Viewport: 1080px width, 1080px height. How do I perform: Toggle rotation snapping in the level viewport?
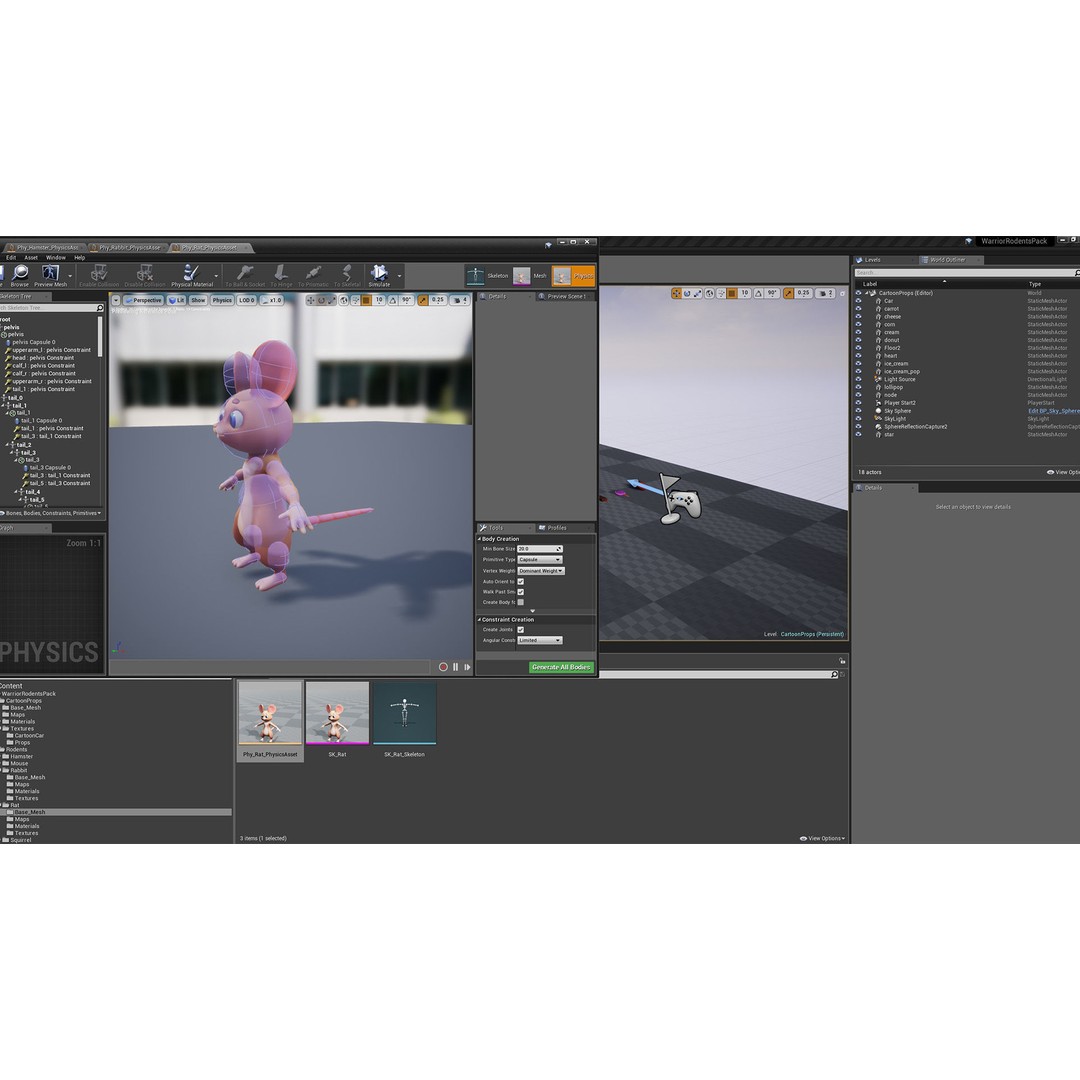pyautogui.click(x=758, y=293)
